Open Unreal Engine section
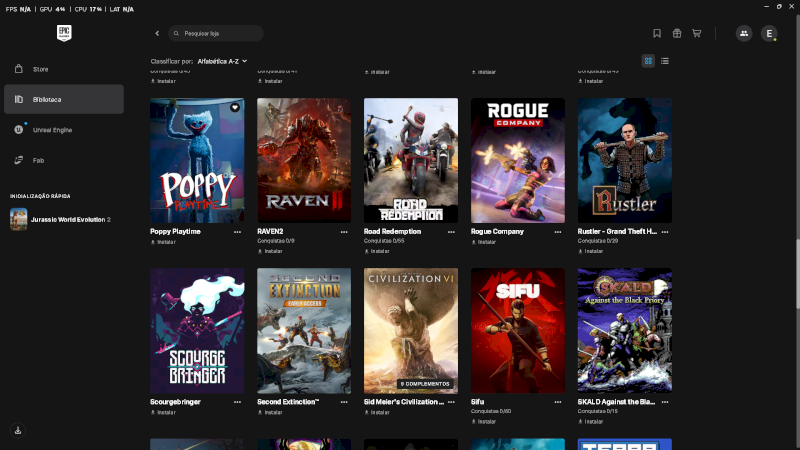 pos(64,130)
